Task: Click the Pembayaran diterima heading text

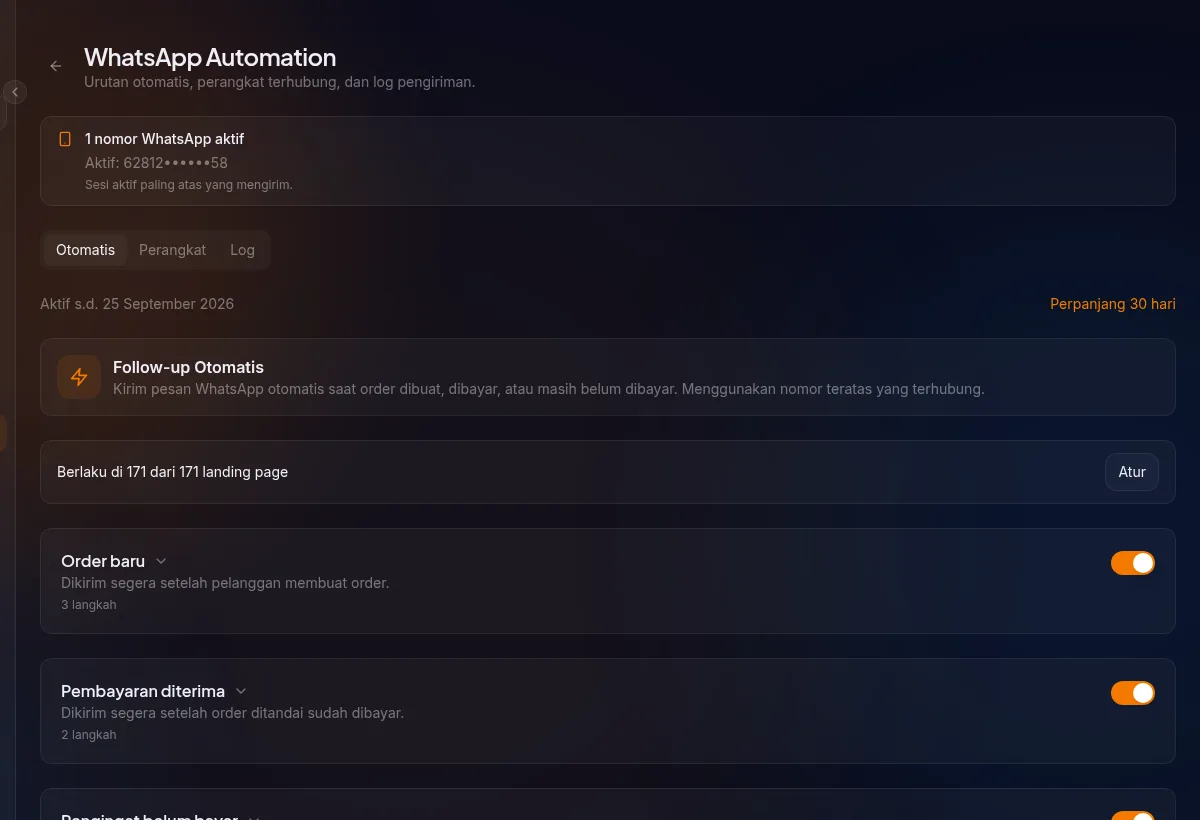Action: pyautogui.click(x=143, y=692)
